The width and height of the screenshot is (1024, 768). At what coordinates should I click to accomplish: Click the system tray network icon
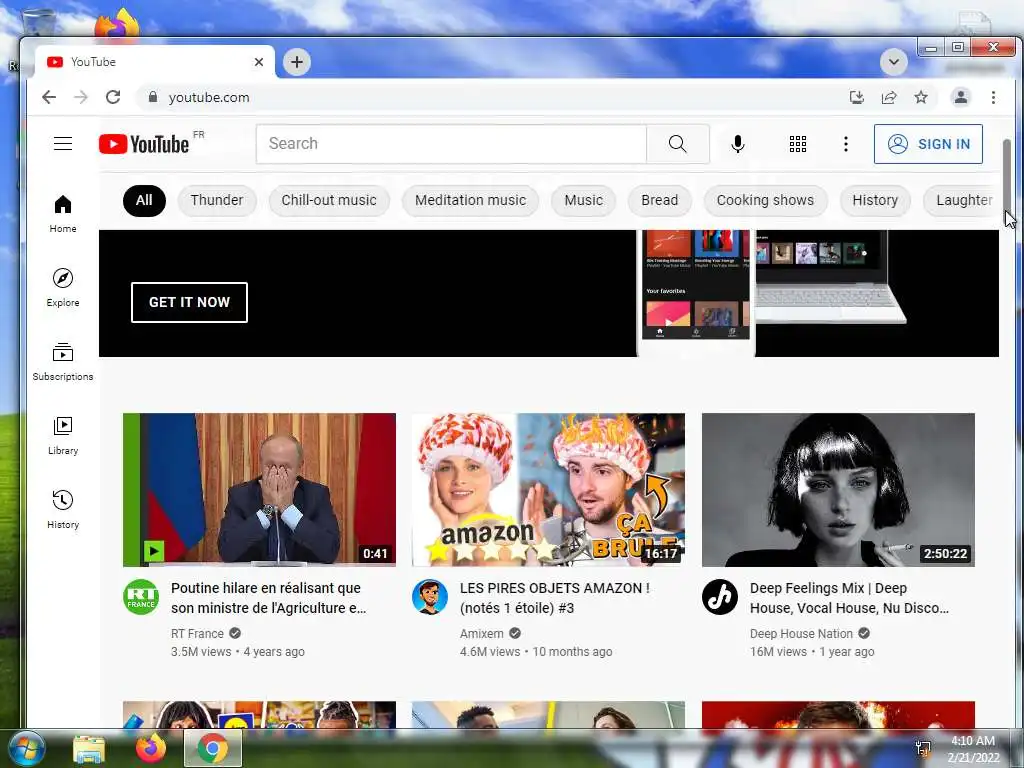coord(923,749)
